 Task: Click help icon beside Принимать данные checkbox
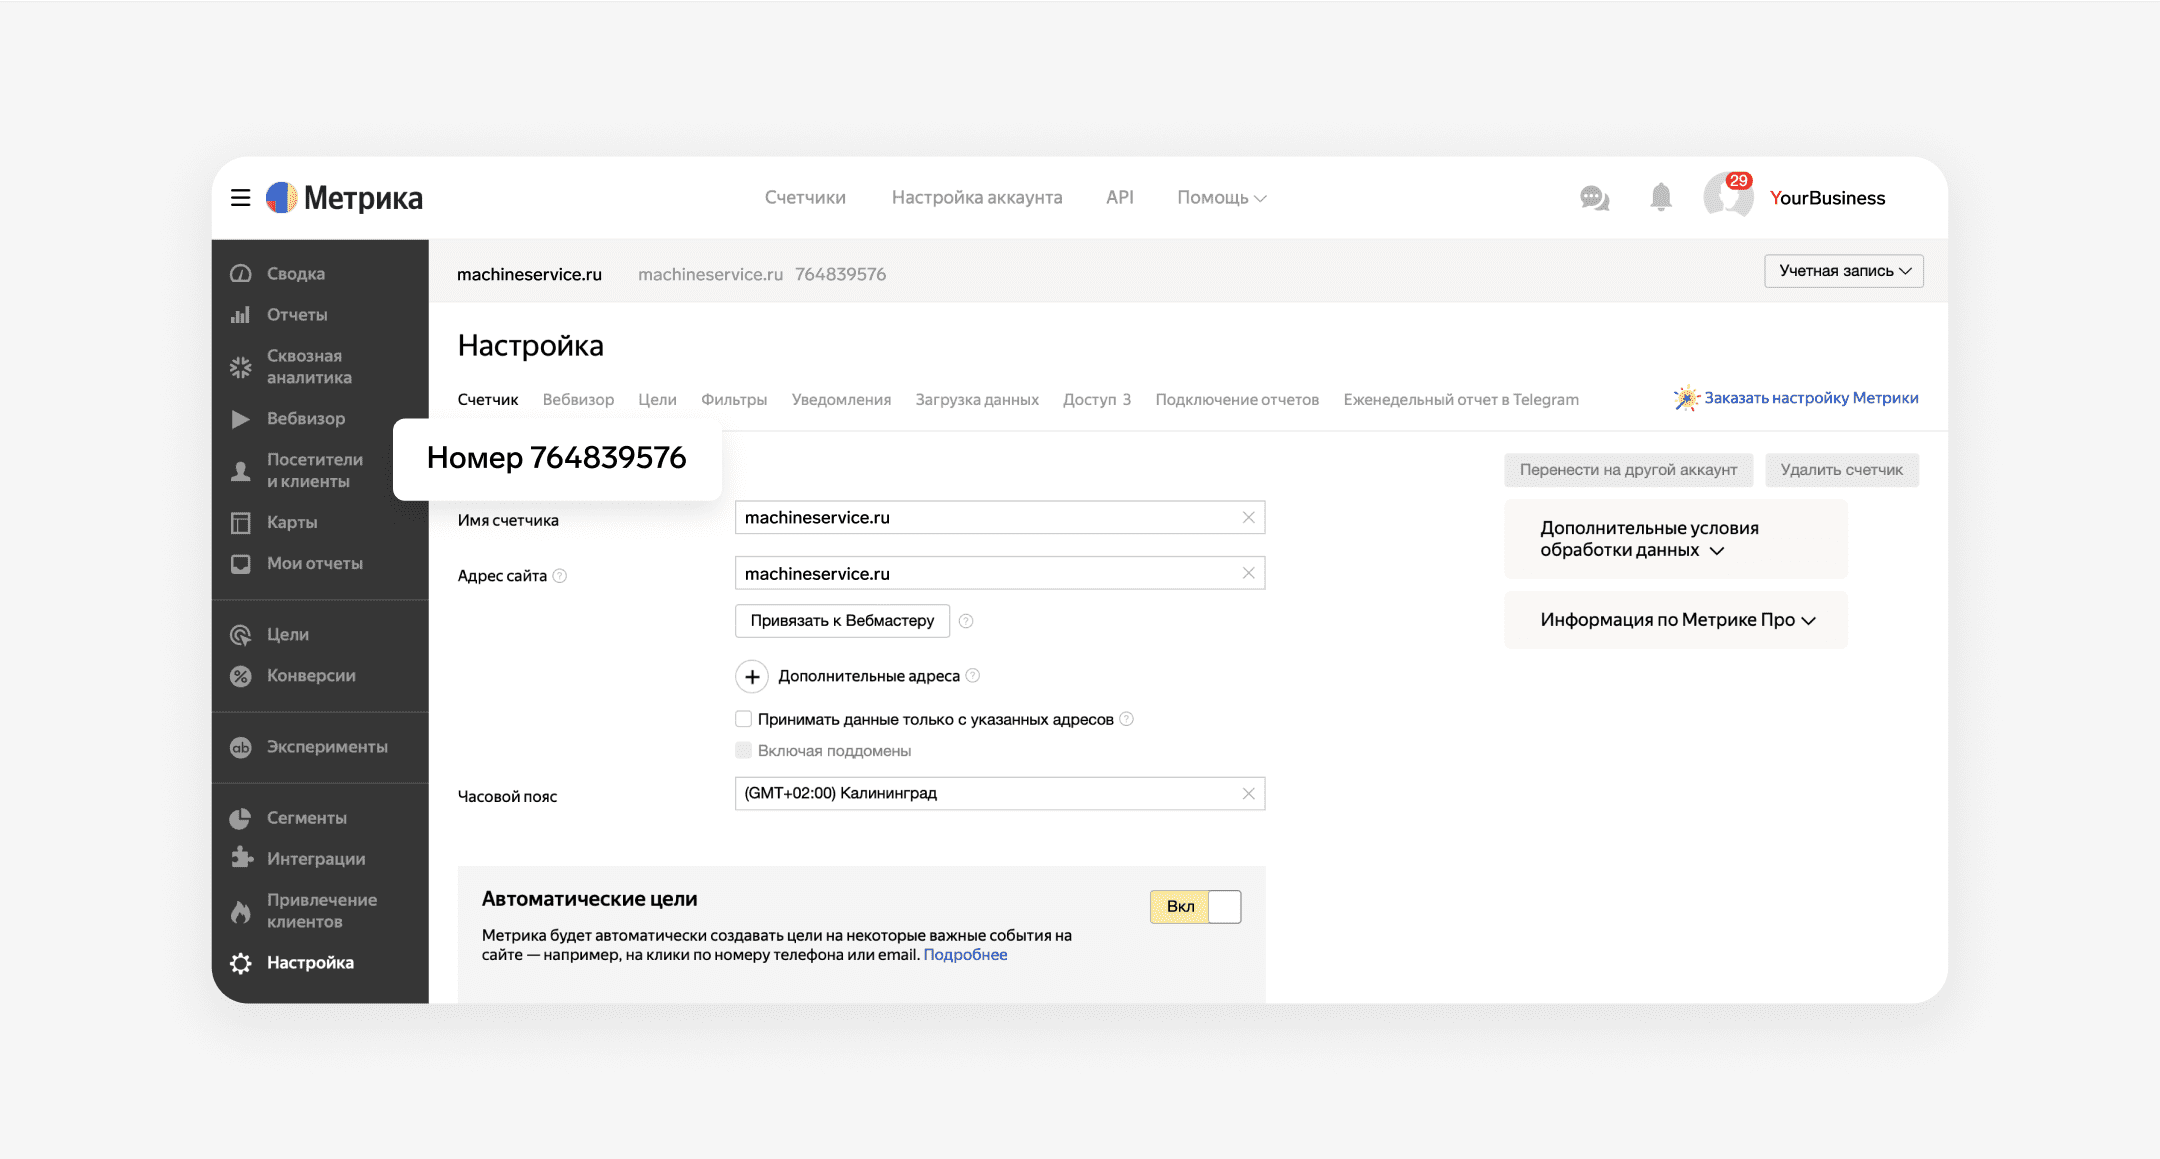tap(1126, 719)
